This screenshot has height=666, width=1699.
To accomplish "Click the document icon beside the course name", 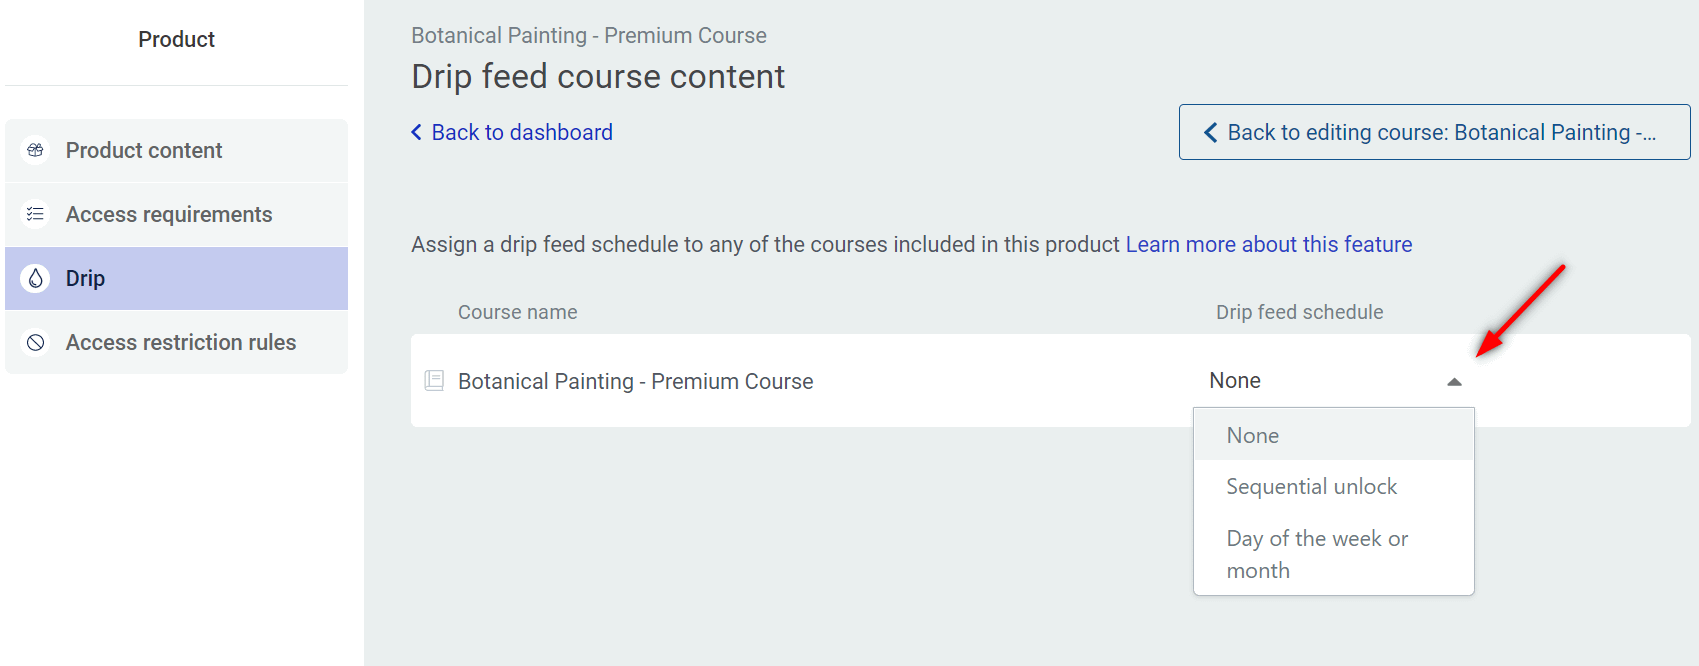I will point(434,381).
